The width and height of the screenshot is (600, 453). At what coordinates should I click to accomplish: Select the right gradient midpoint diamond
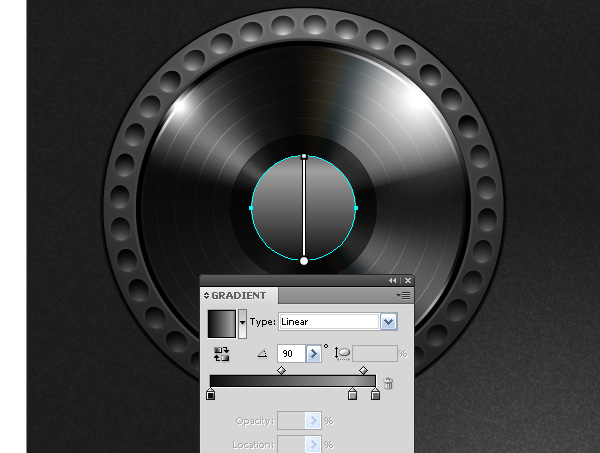(x=363, y=370)
